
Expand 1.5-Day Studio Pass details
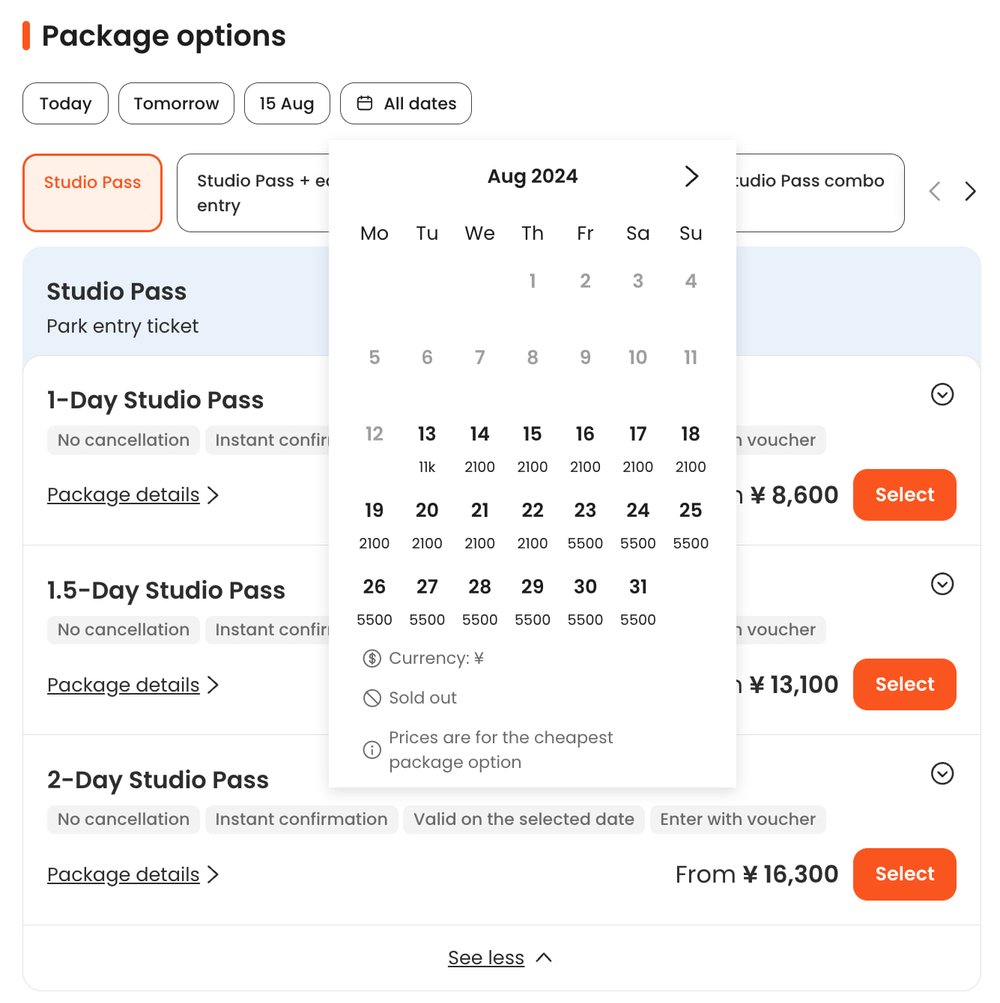pos(942,584)
